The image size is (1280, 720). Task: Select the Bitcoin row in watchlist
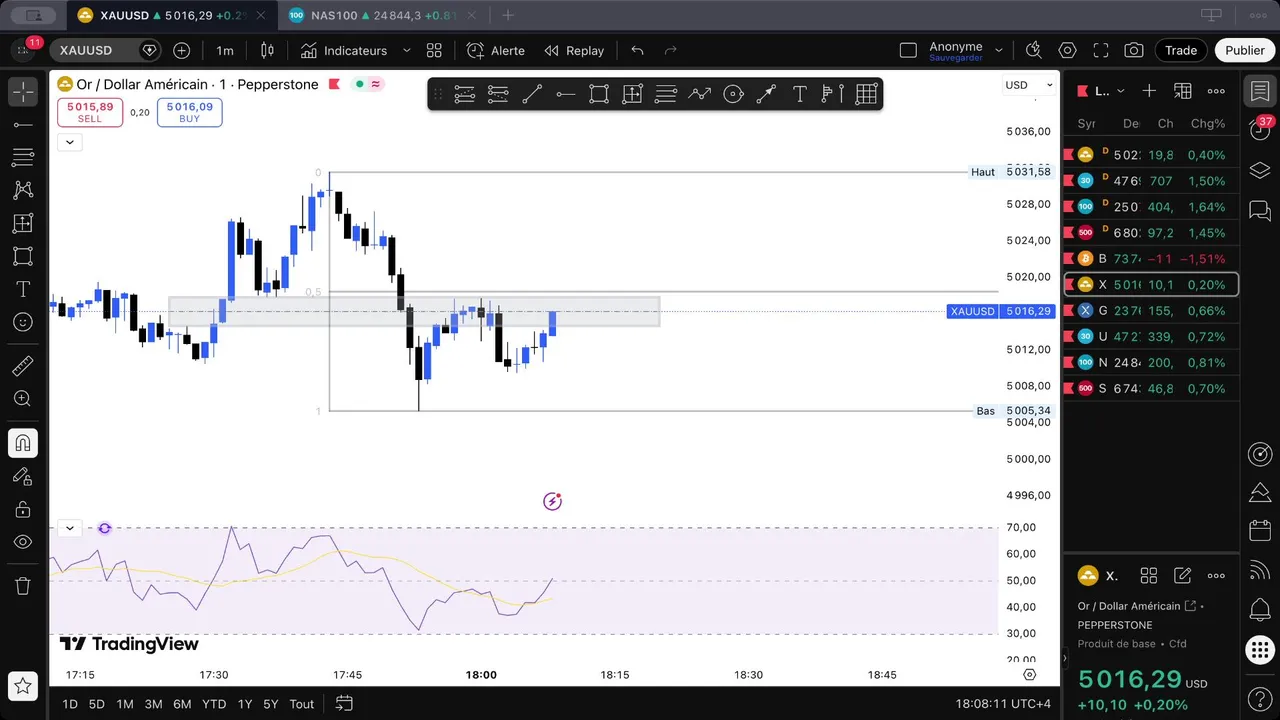point(1151,259)
